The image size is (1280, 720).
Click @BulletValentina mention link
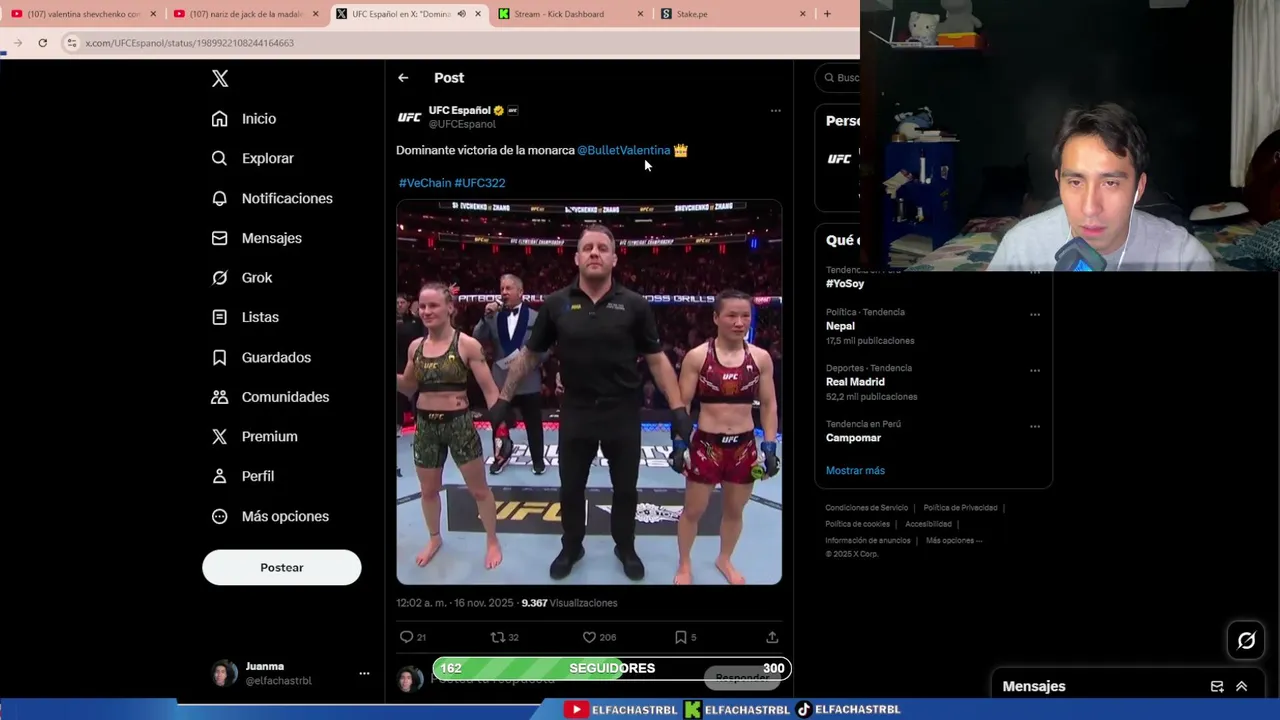623,150
